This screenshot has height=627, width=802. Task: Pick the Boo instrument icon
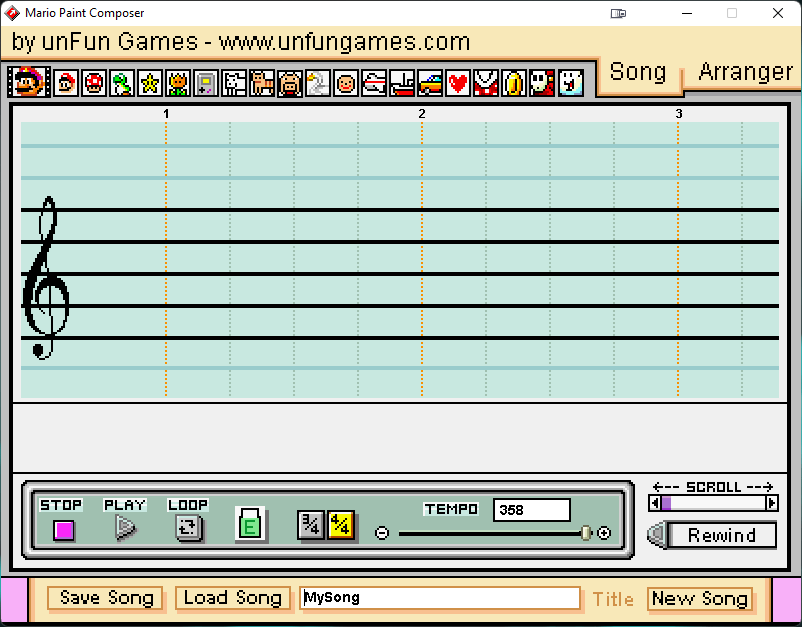pos(569,83)
